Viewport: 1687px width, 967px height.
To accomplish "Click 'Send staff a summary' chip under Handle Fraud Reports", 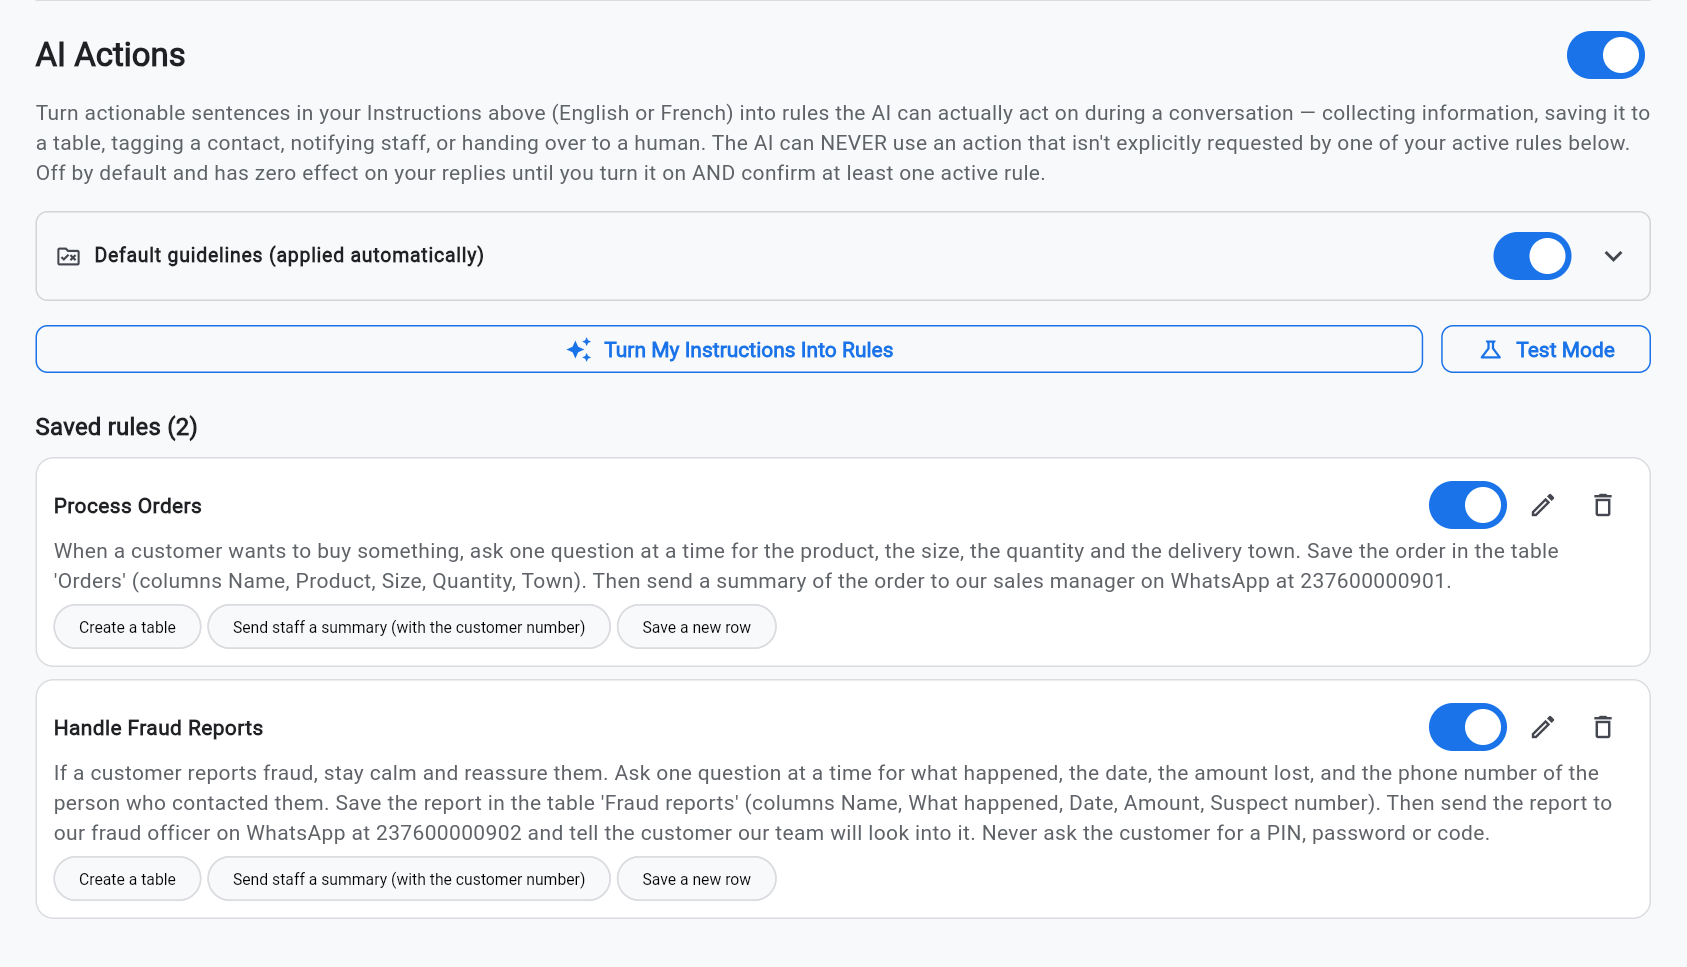I will [409, 879].
